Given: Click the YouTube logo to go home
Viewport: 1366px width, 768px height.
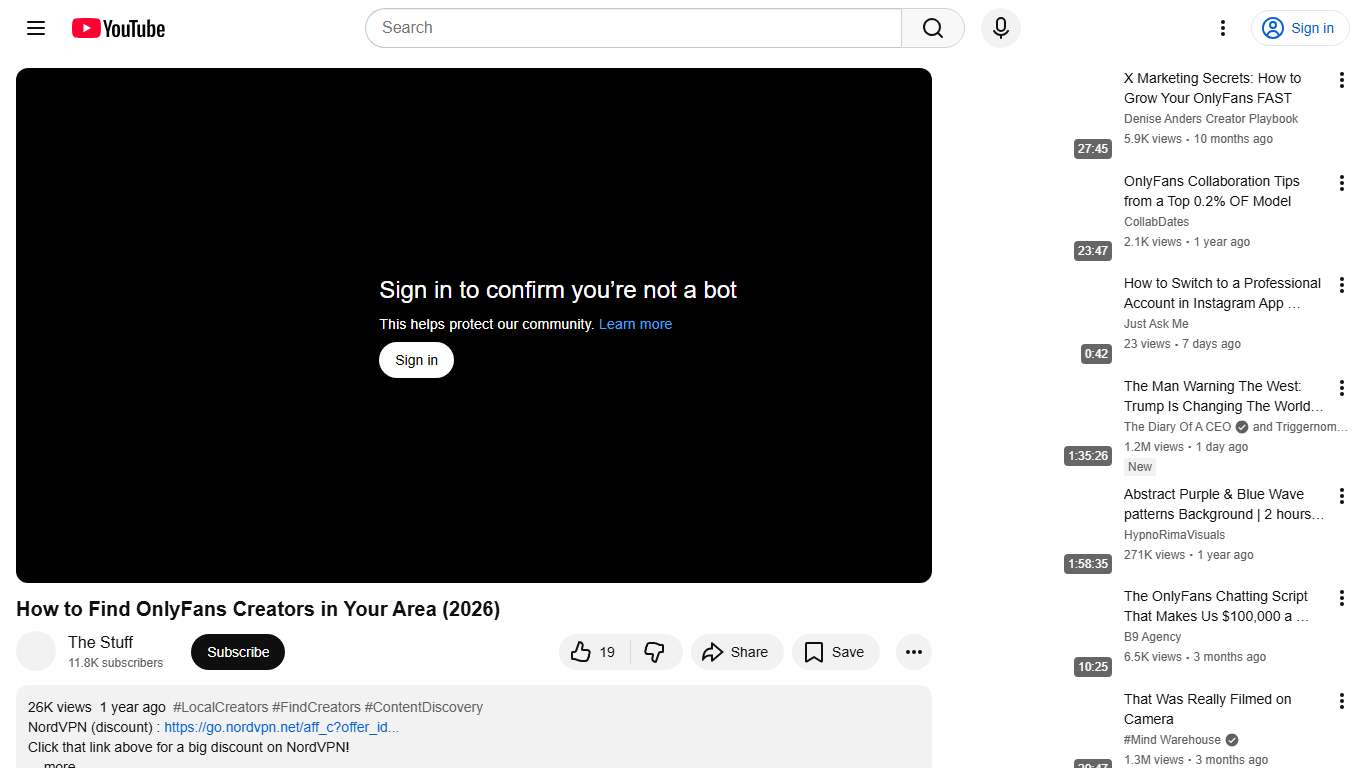Looking at the screenshot, I should pyautogui.click(x=117, y=28).
